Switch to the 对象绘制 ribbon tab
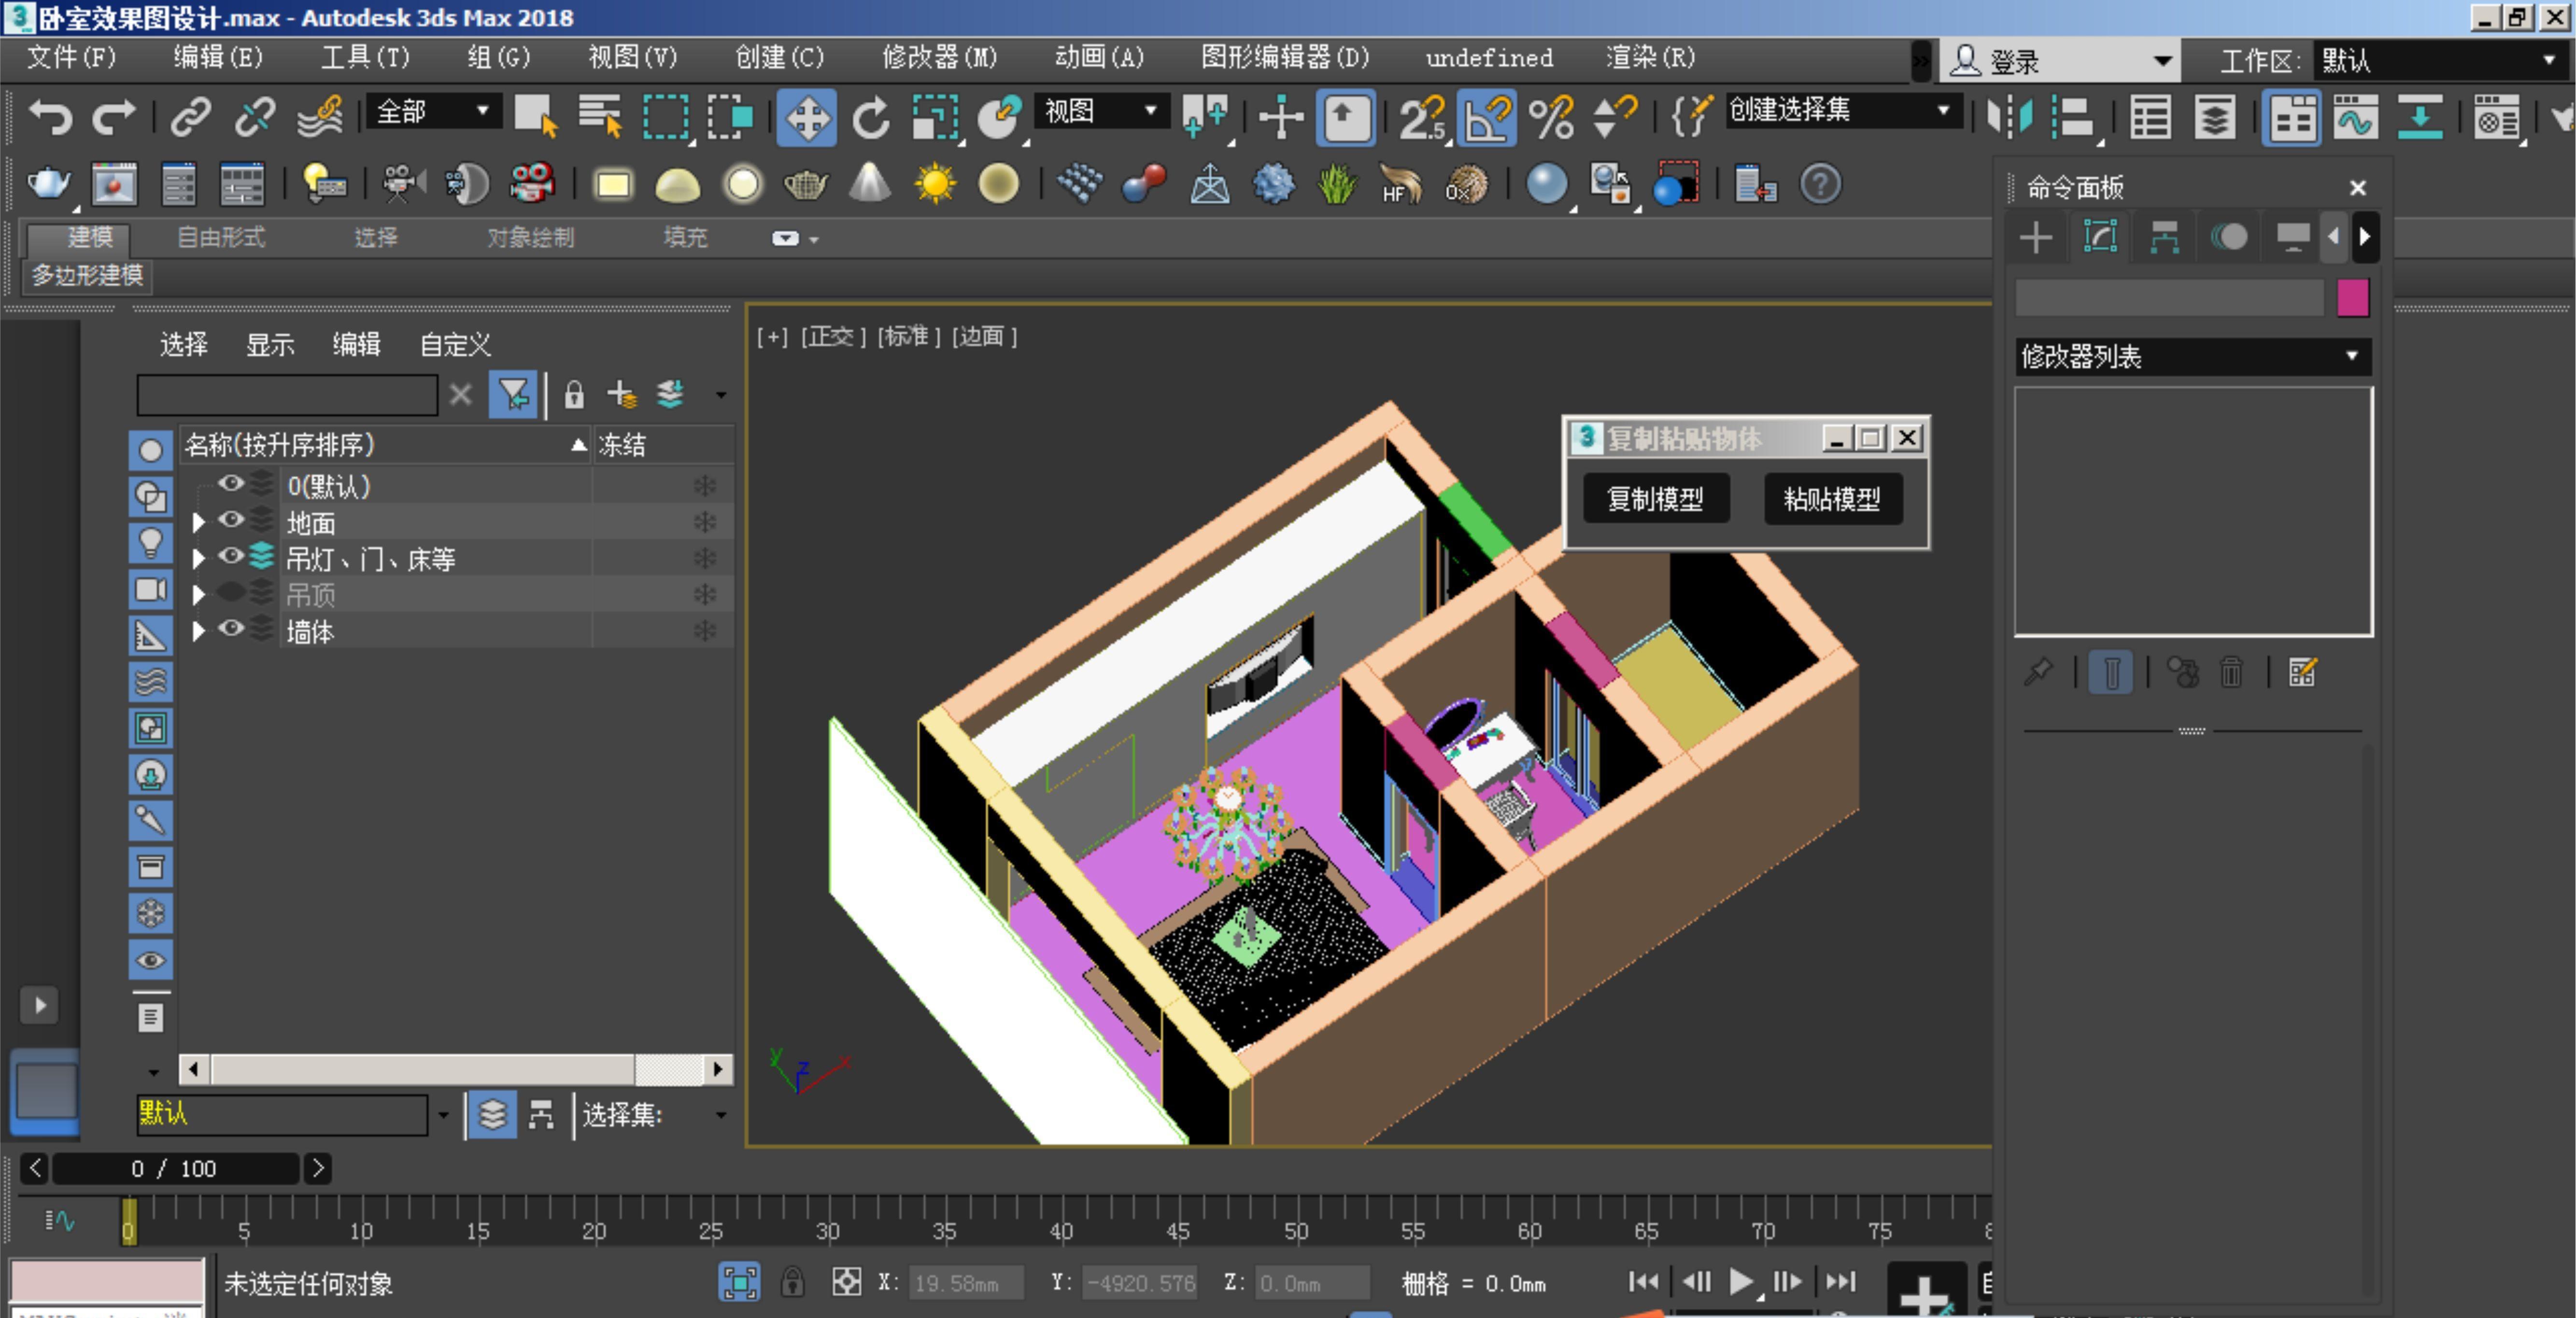2576x1318 pixels. point(531,238)
